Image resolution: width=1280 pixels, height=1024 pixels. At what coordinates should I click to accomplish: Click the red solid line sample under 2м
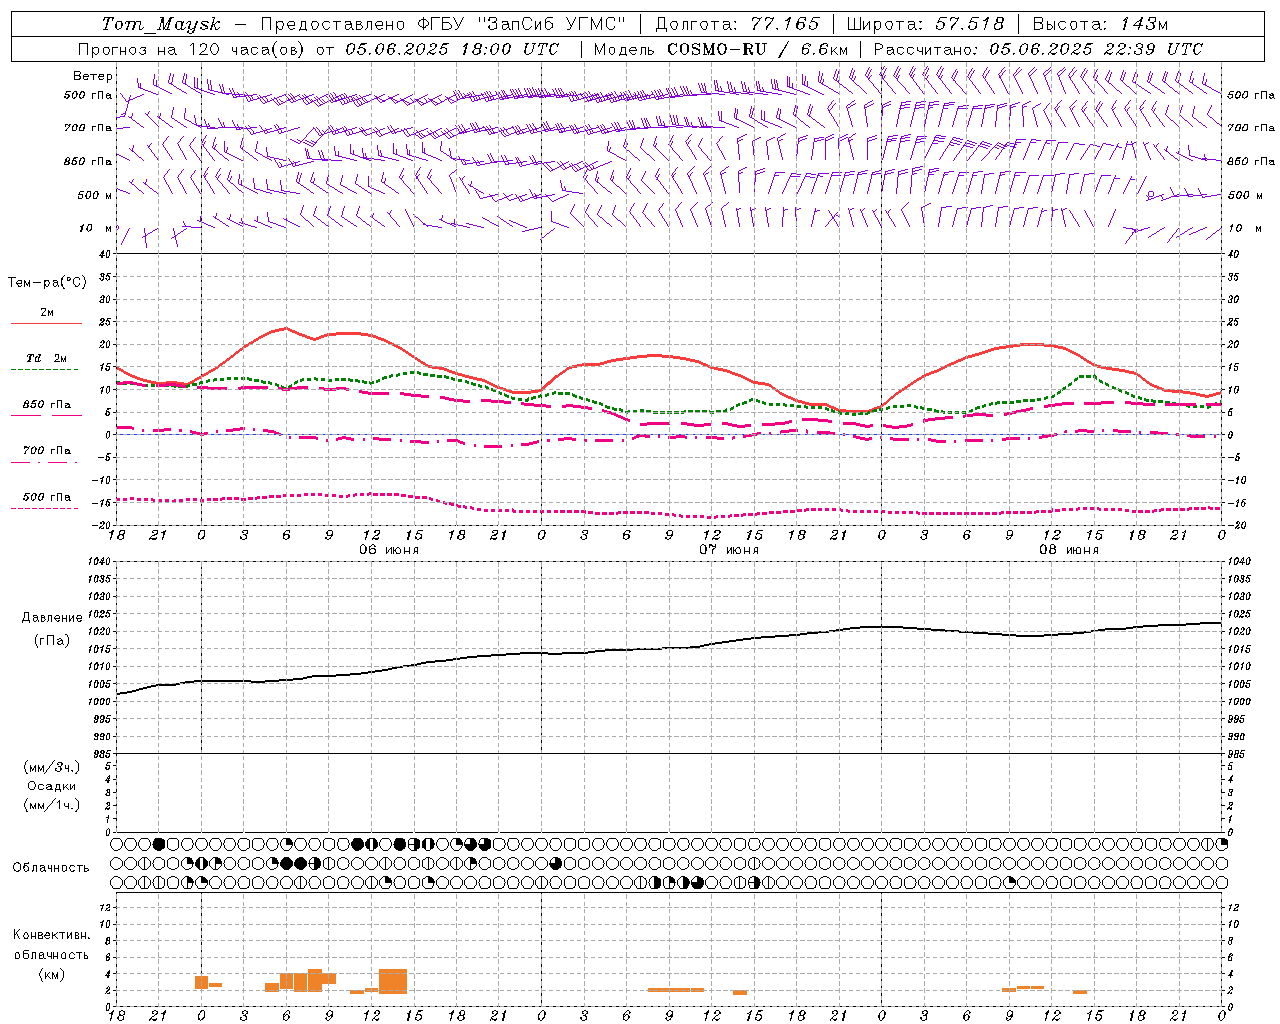click(x=46, y=324)
